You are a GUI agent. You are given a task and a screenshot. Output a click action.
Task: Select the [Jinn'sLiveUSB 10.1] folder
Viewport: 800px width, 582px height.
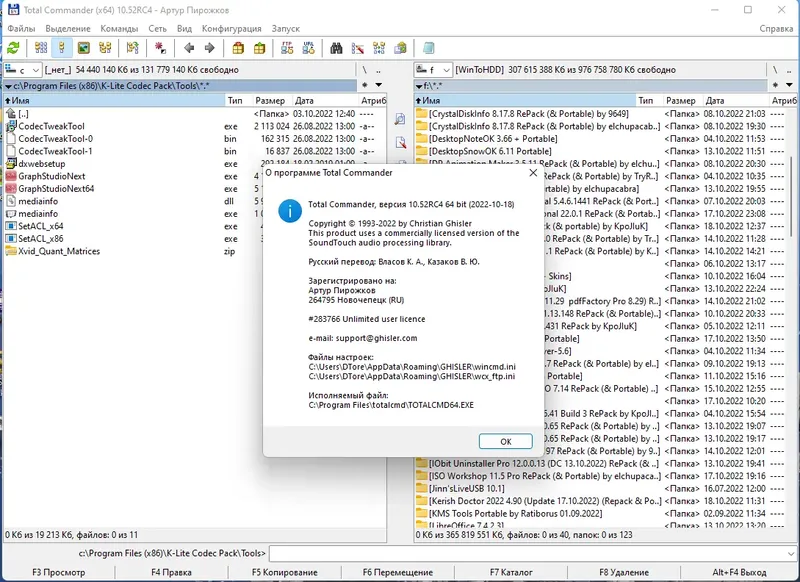[x=600, y=489]
